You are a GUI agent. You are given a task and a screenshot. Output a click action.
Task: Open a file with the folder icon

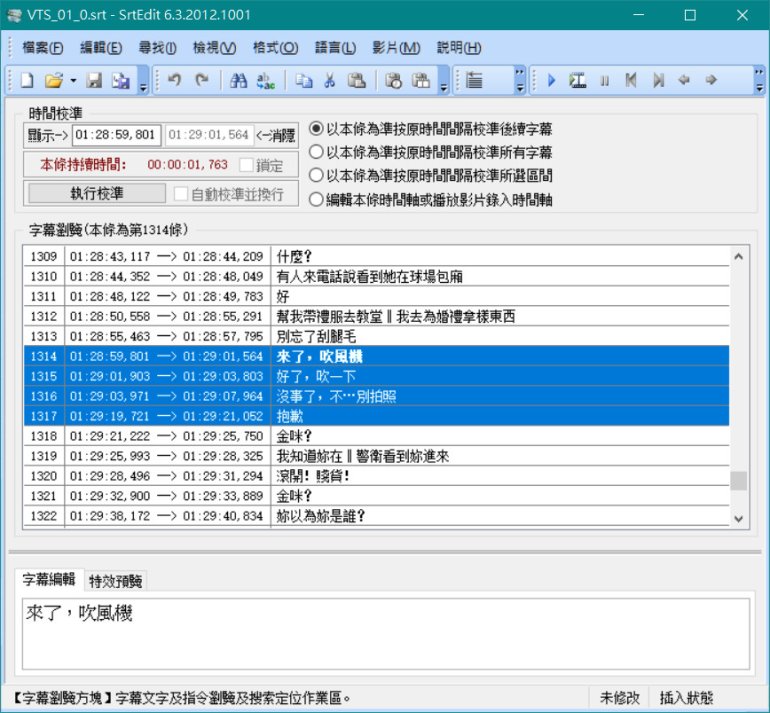54,80
